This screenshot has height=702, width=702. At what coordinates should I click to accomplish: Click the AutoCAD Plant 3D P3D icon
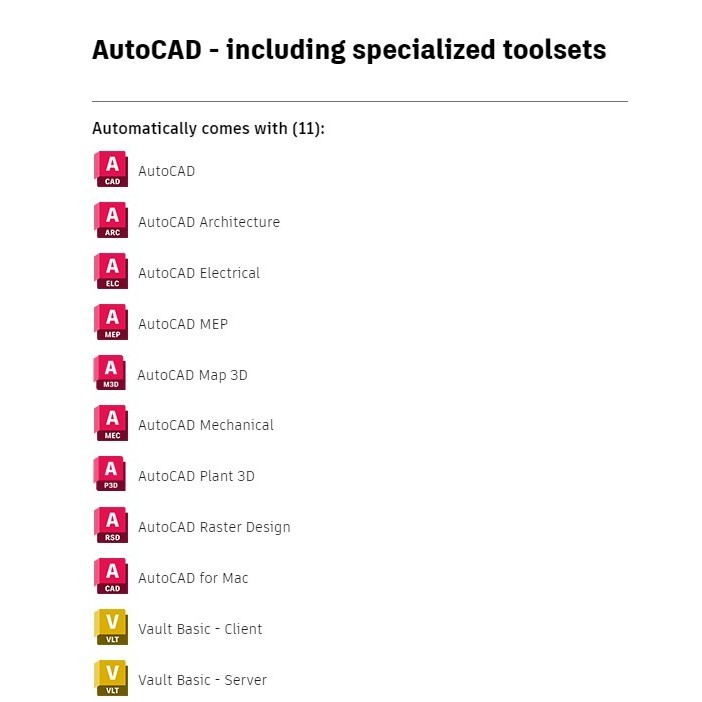(111, 476)
